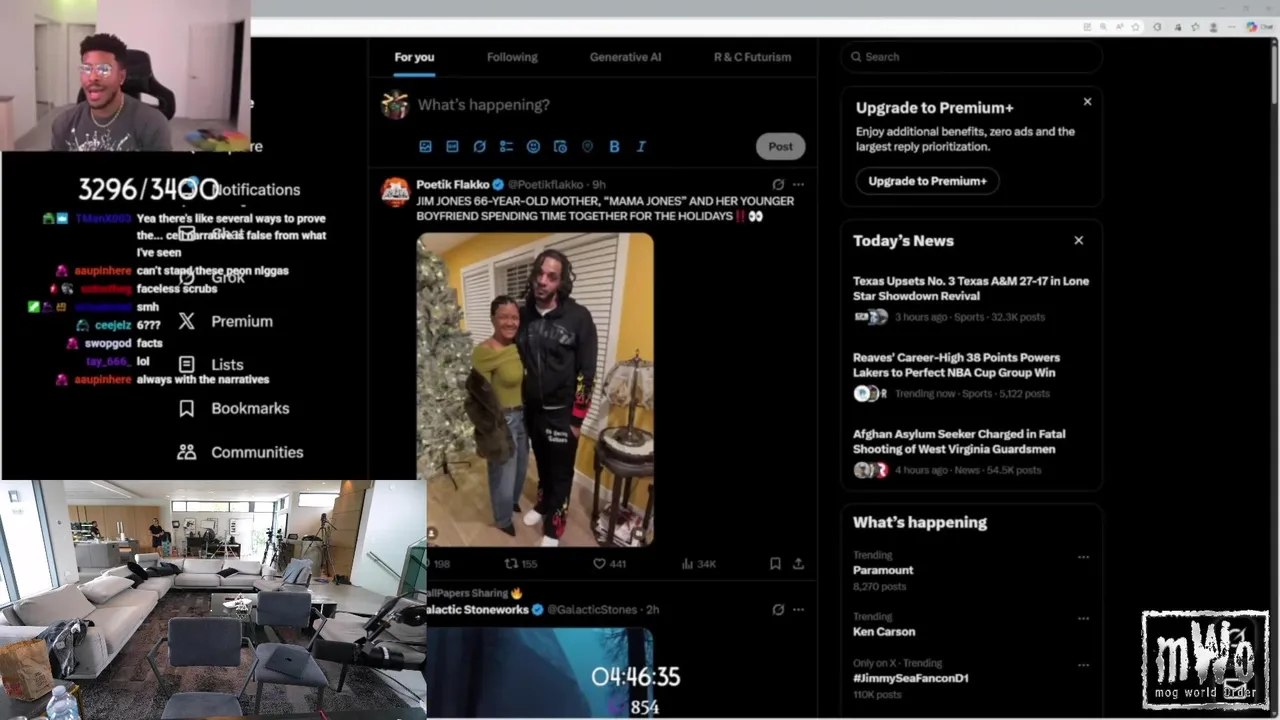Open Lists in the sidebar

pyautogui.click(x=227, y=365)
